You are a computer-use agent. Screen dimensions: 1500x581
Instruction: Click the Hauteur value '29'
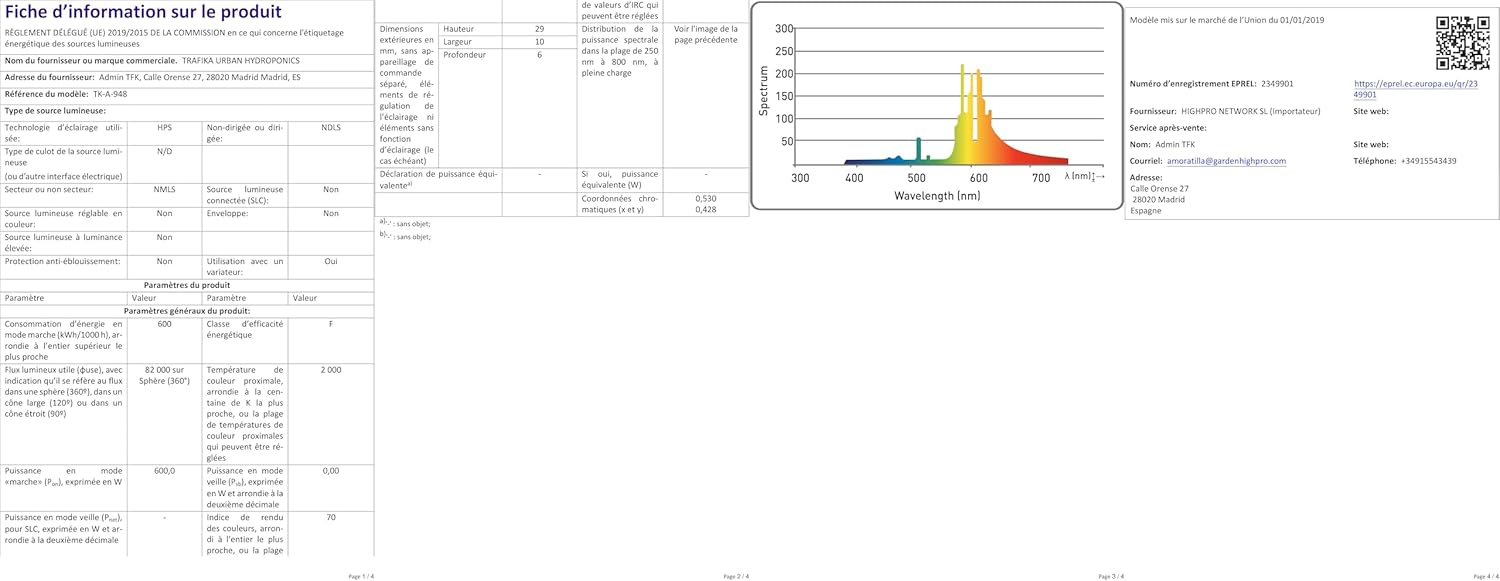pos(539,29)
